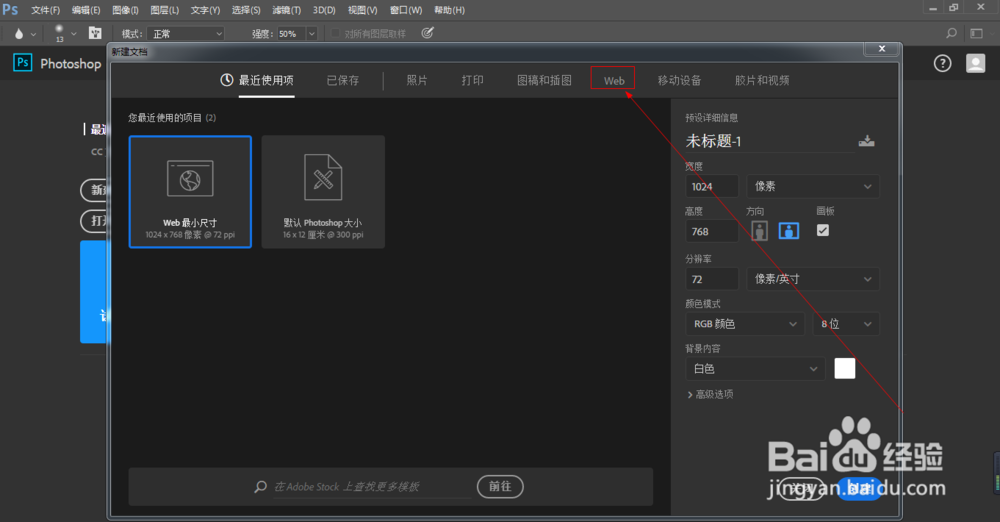Switch to the 打印 tab

[x=473, y=80]
